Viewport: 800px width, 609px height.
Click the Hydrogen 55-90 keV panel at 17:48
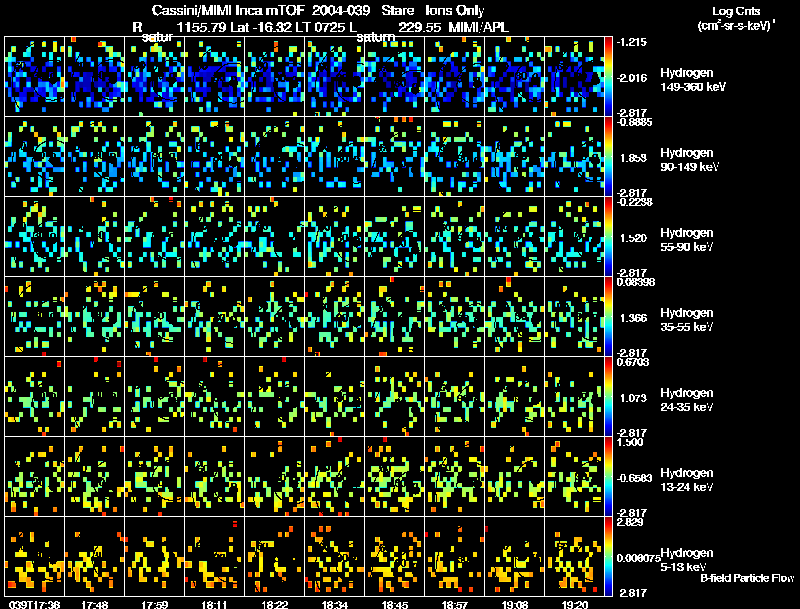[x=95, y=237]
